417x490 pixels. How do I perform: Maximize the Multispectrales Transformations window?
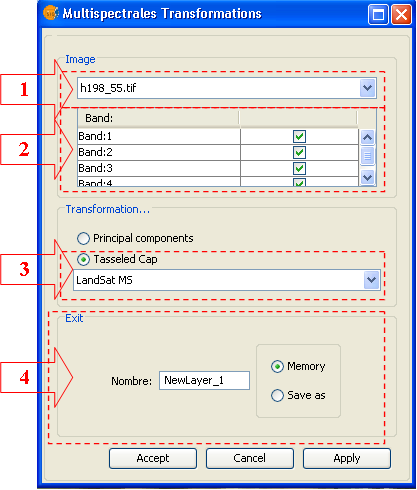[378, 15]
